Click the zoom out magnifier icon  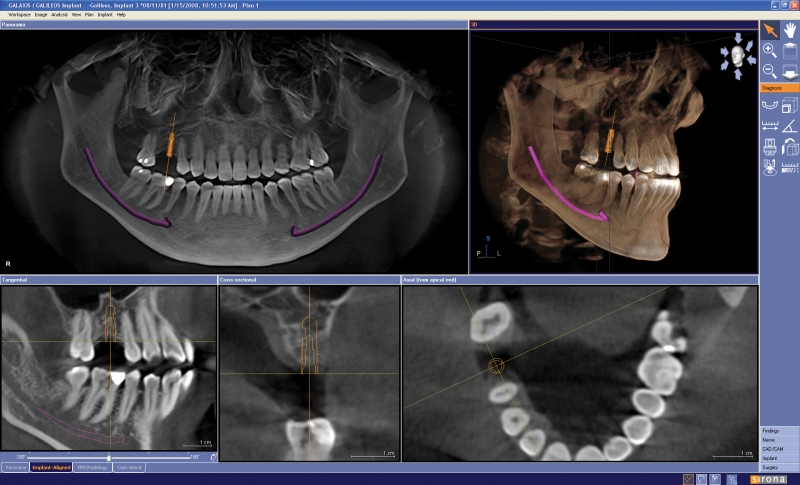[769, 71]
